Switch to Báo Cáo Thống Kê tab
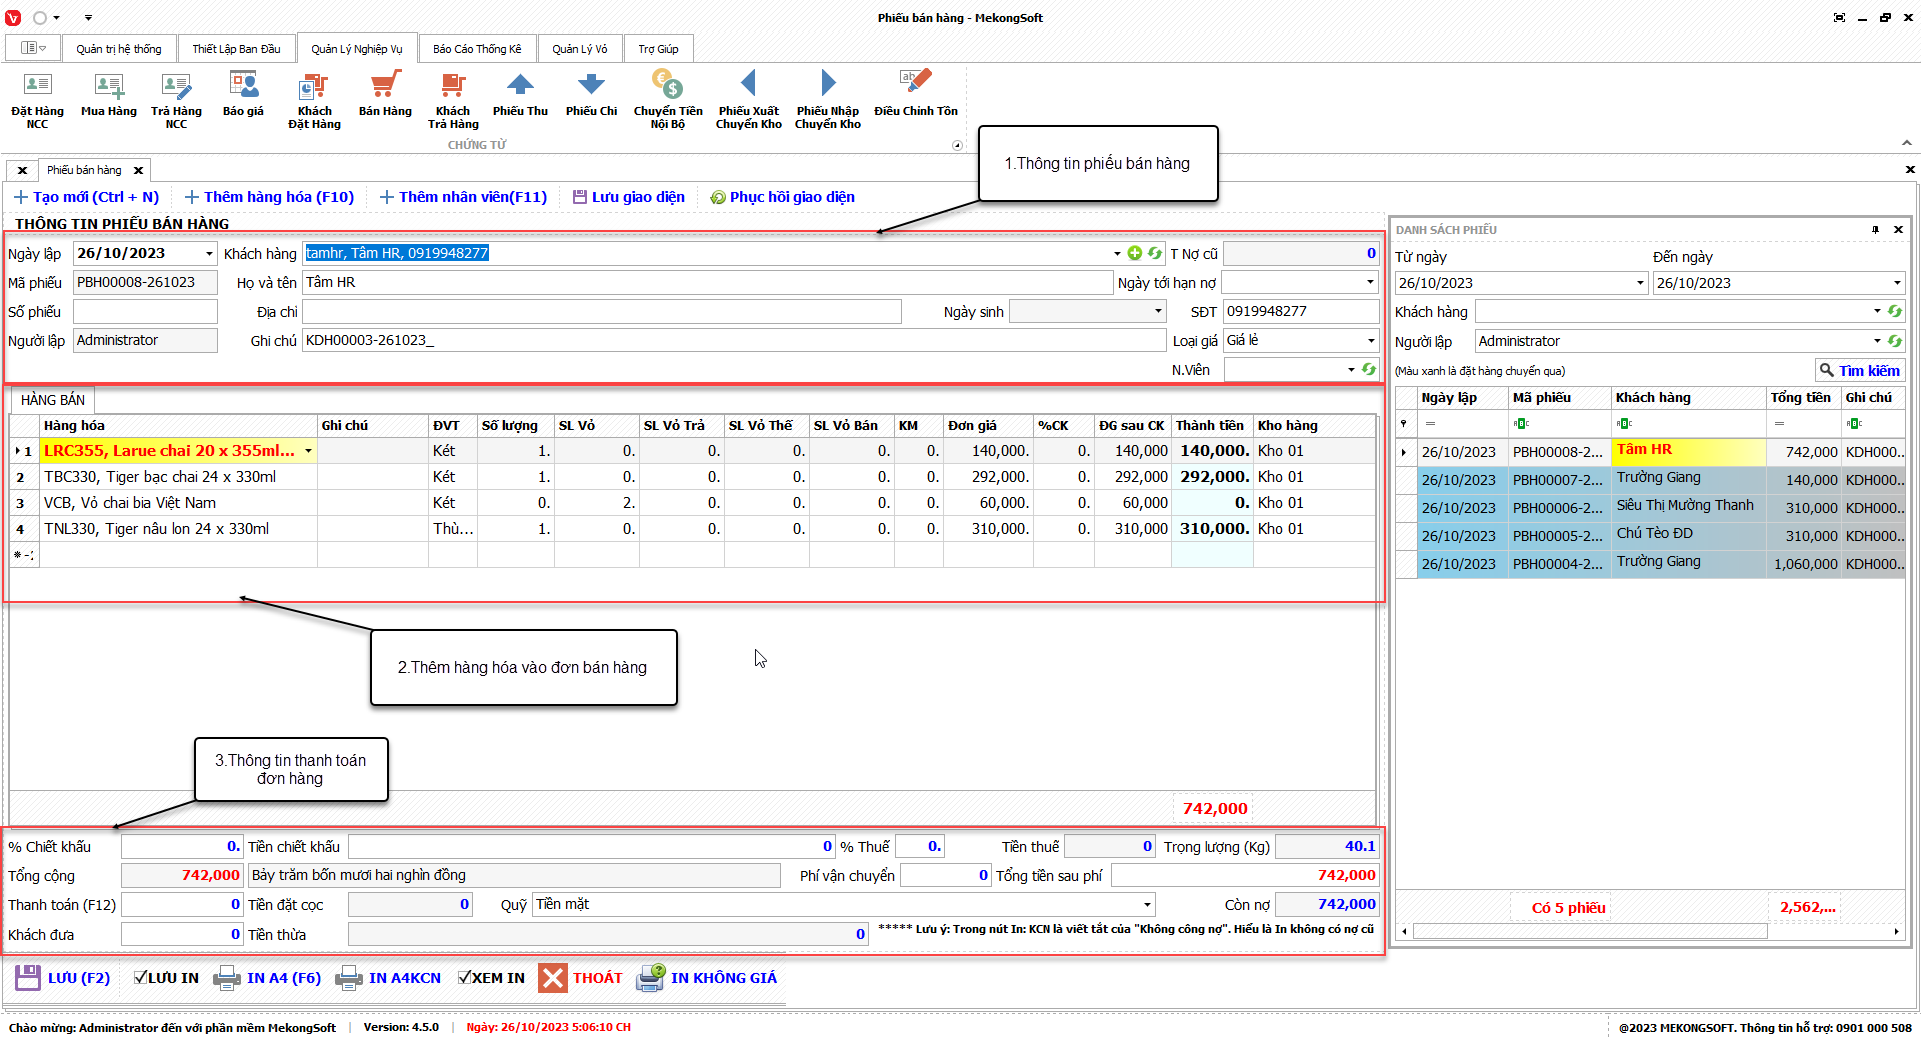Image resolution: width=1921 pixels, height=1039 pixels. [477, 49]
